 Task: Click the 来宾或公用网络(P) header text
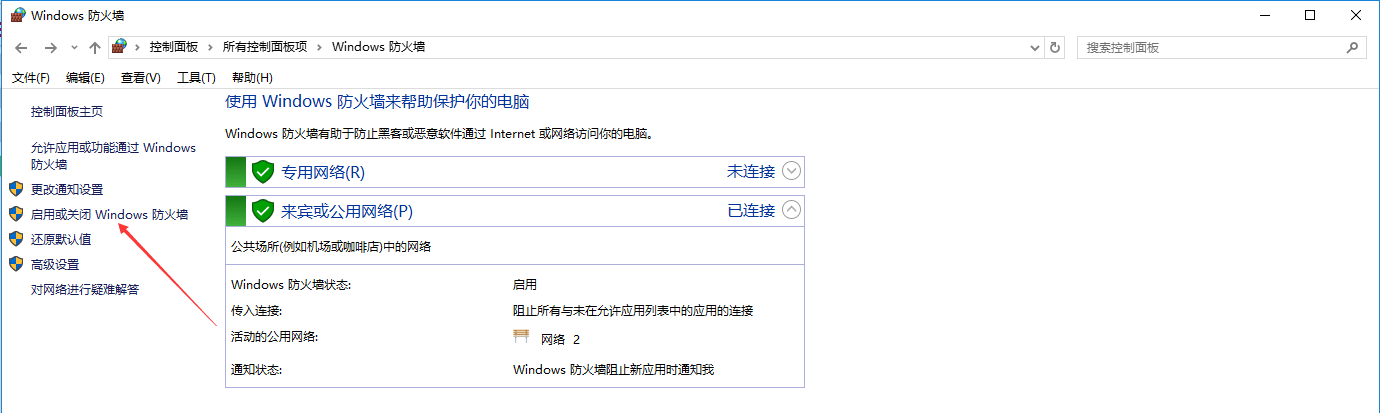[347, 211]
